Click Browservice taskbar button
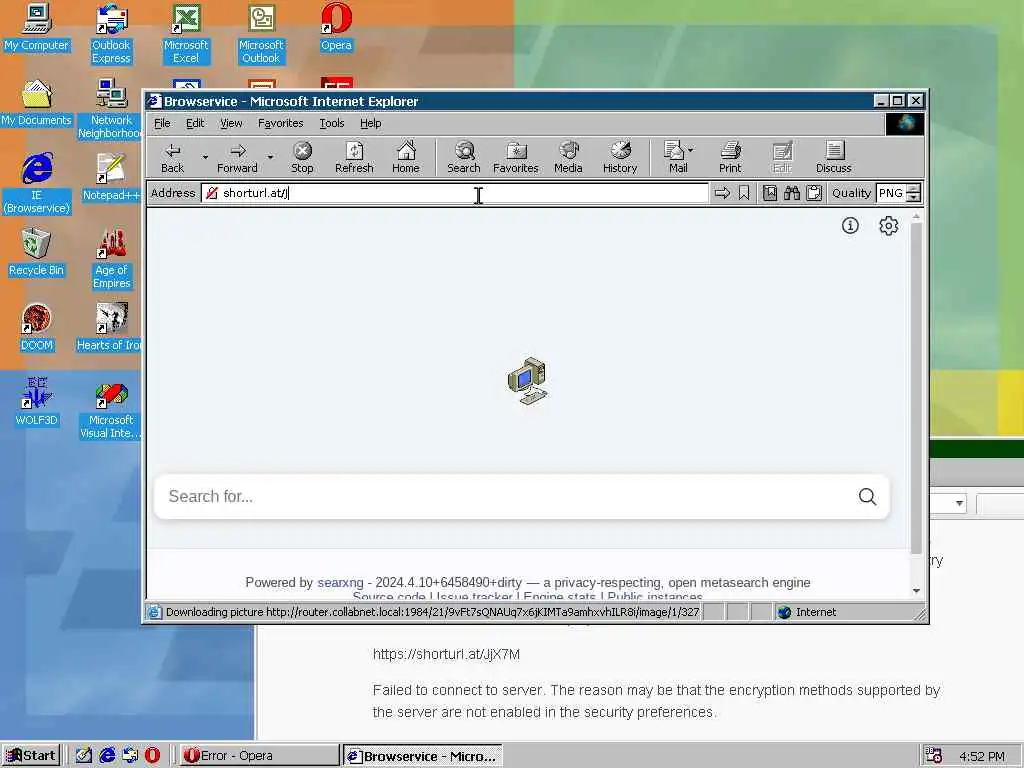The image size is (1024, 768). 423,756
